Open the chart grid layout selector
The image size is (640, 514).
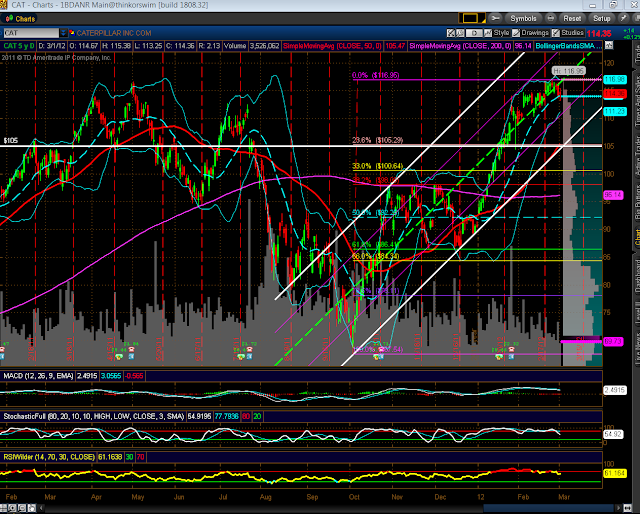(x=471, y=18)
